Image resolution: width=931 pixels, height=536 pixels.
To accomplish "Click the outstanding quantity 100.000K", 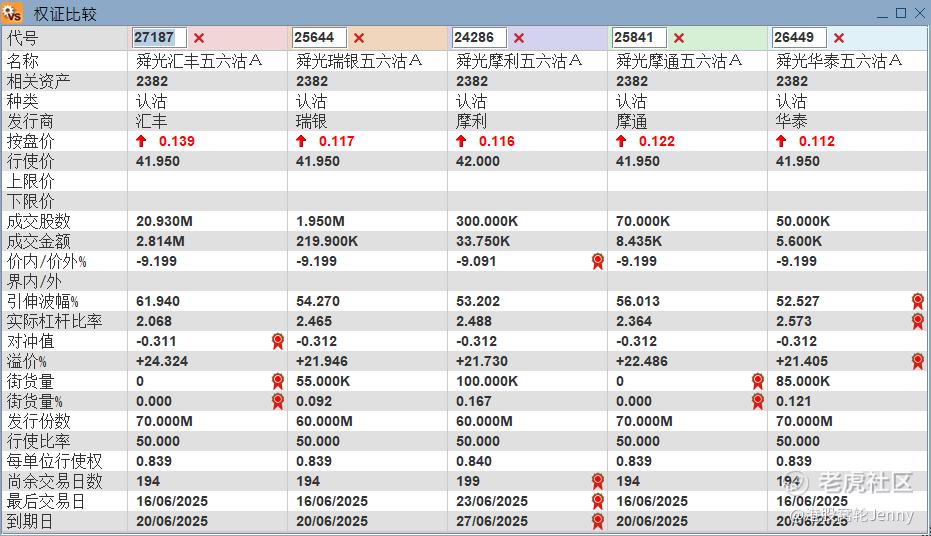I will pos(487,382).
